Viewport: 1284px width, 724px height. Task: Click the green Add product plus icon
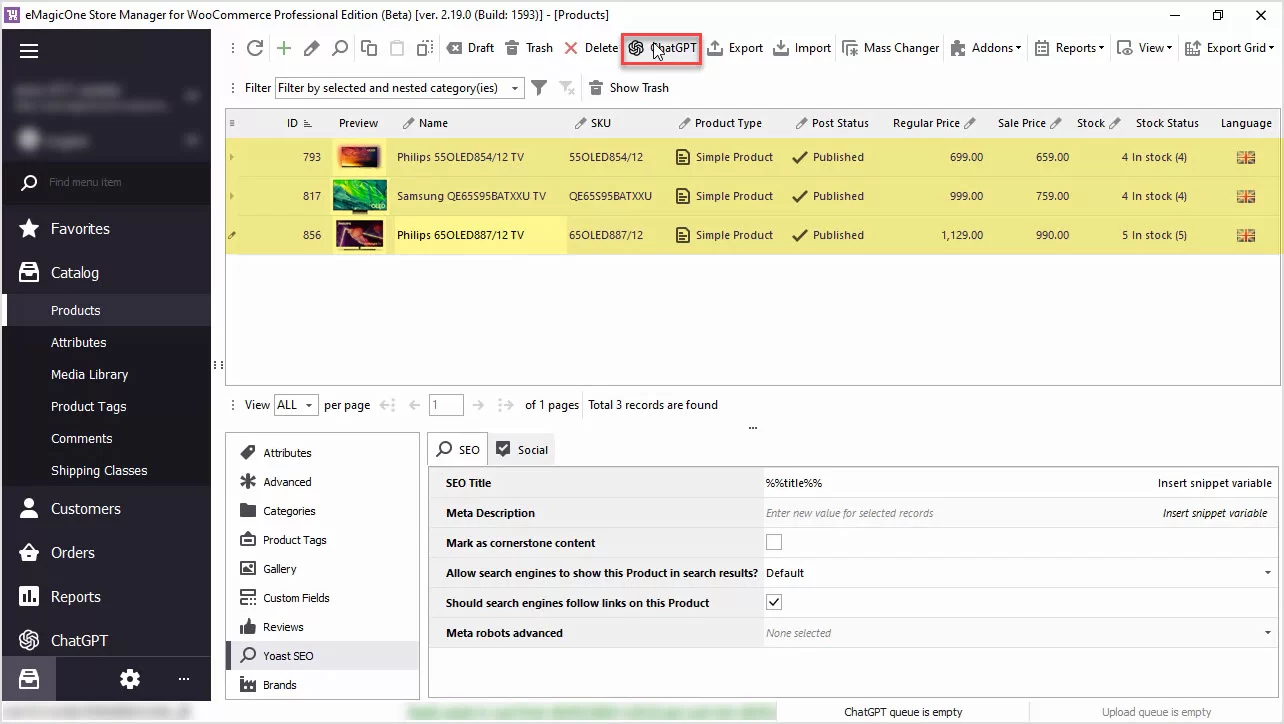tap(284, 48)
